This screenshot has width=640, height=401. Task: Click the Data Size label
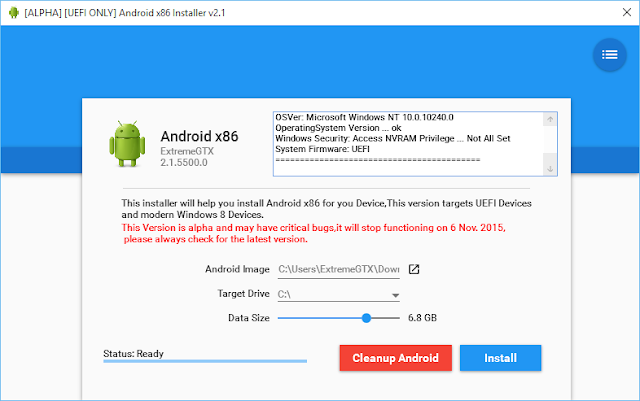coord(249,318)
